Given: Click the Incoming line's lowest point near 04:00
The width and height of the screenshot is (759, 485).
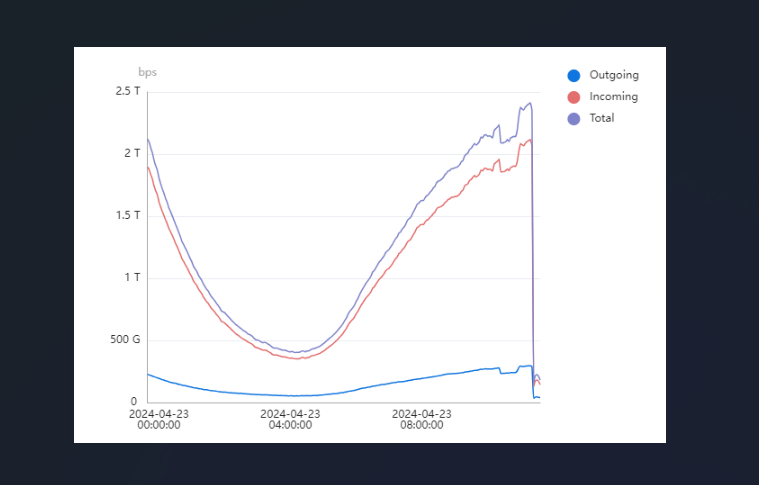Looking at the screenshot, I should (x=296, y=358).
